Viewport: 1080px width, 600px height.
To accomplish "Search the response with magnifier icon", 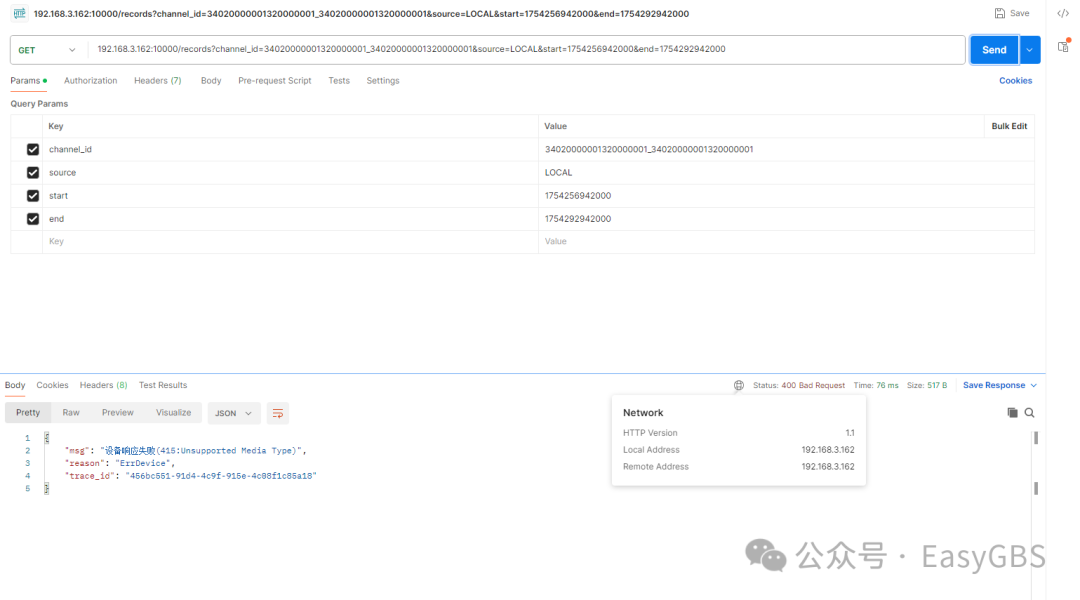I will (x=1029, y=413).
